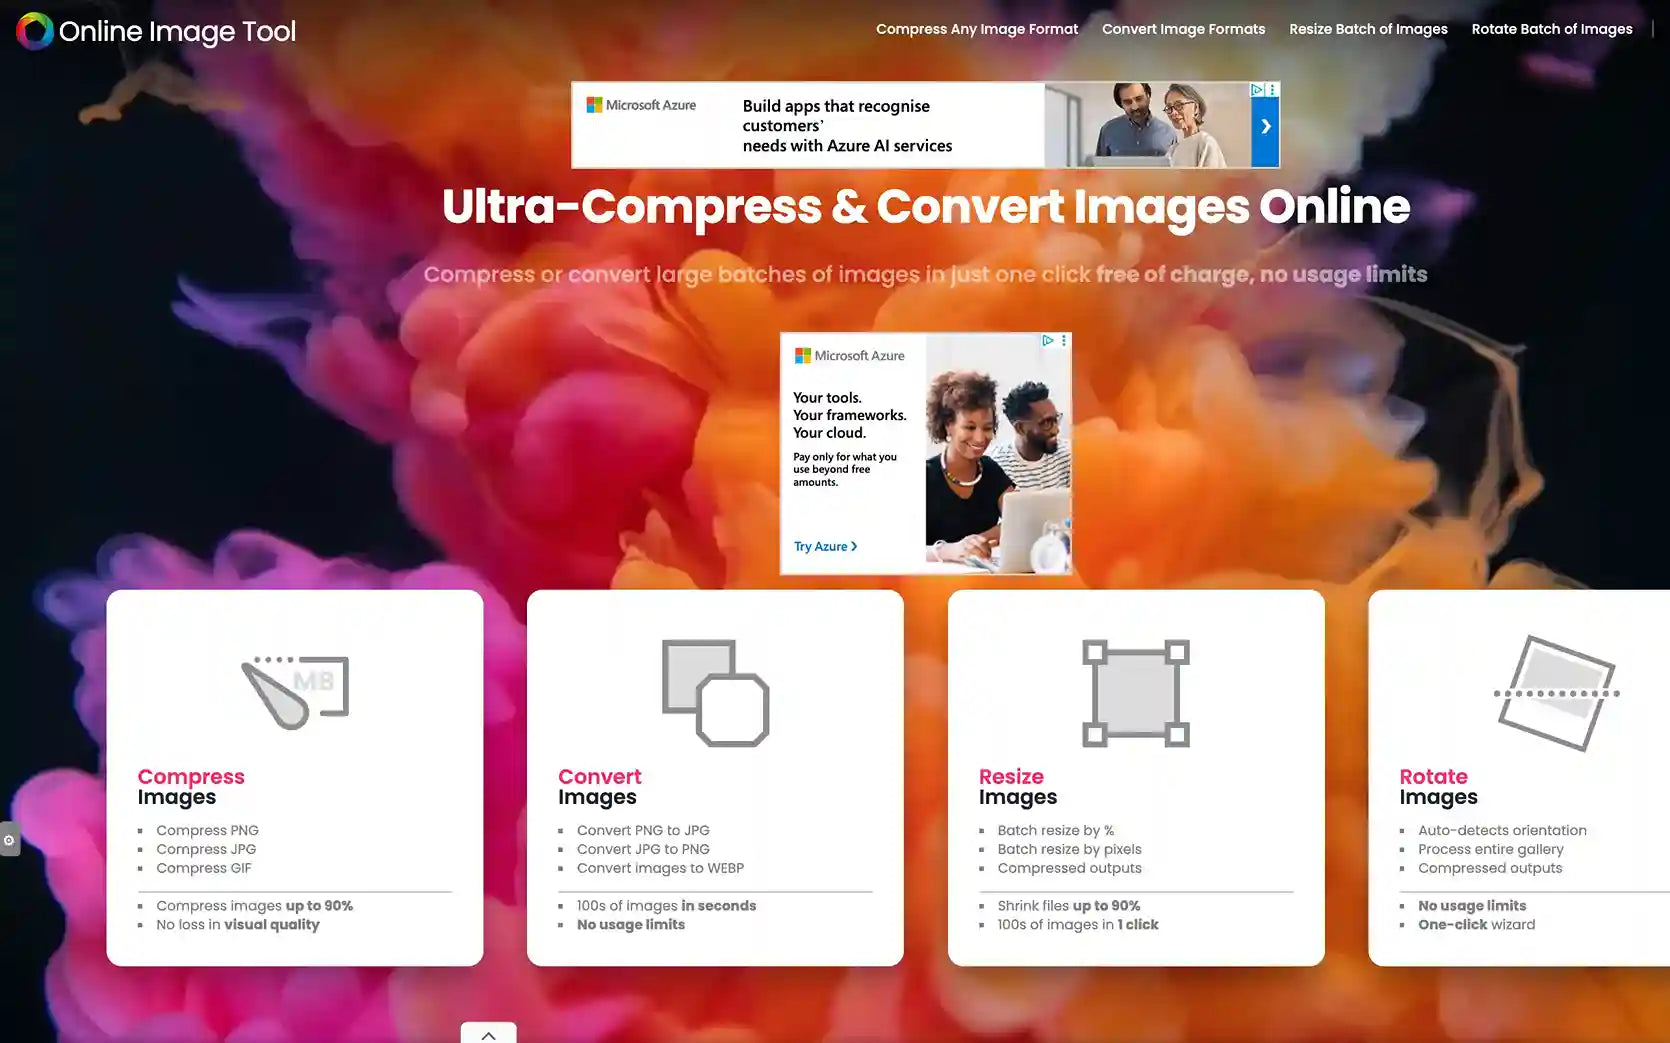This screenshot has height=1043, width=1670.
Task: Click the blue arrow on the Azure banner
Action: (x=1265, y=126)
